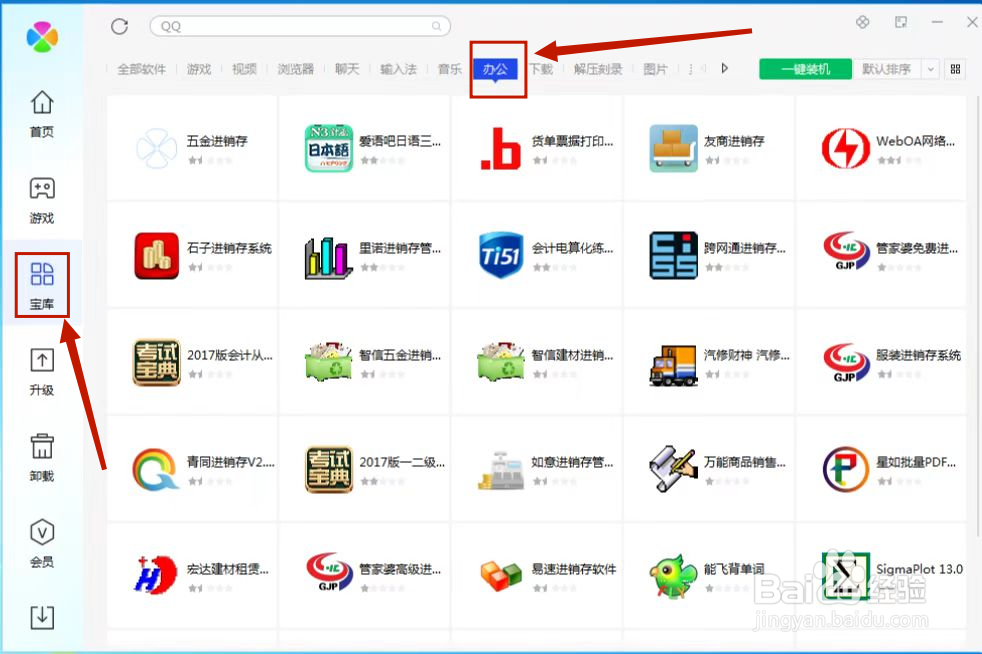Open 跨网通进销存 app icon
This screenshot has width=982, height=654.
[673, 256]
